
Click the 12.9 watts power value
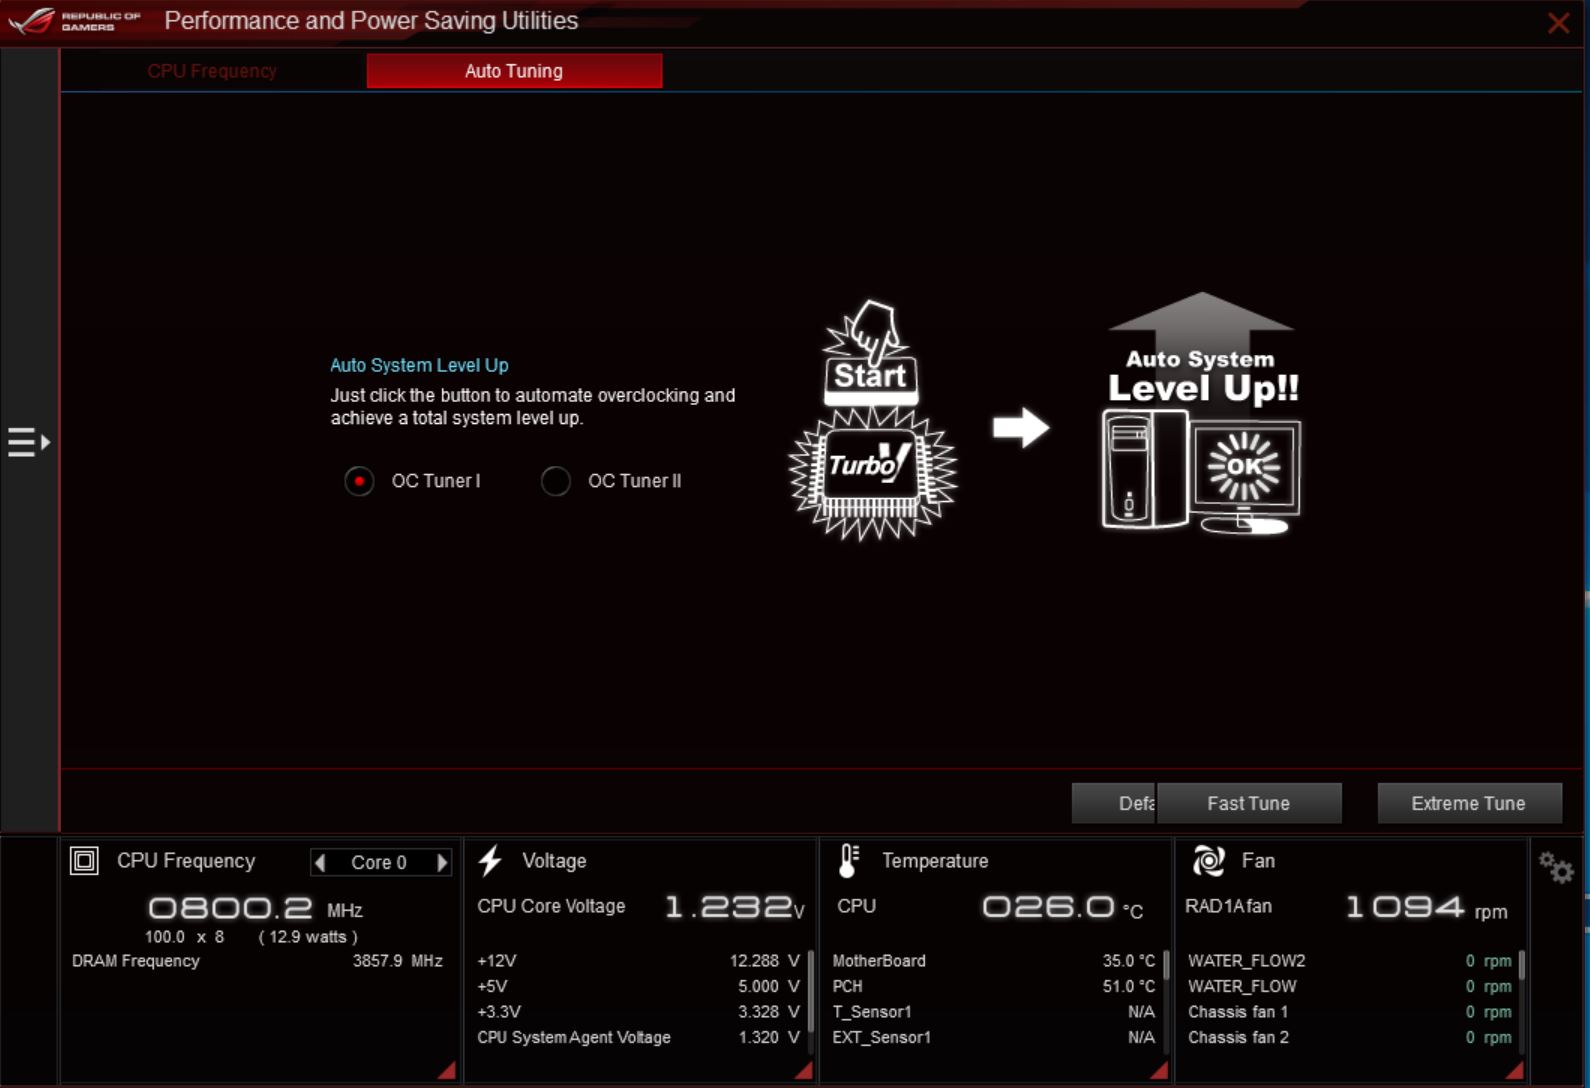[x=308, y=937]
